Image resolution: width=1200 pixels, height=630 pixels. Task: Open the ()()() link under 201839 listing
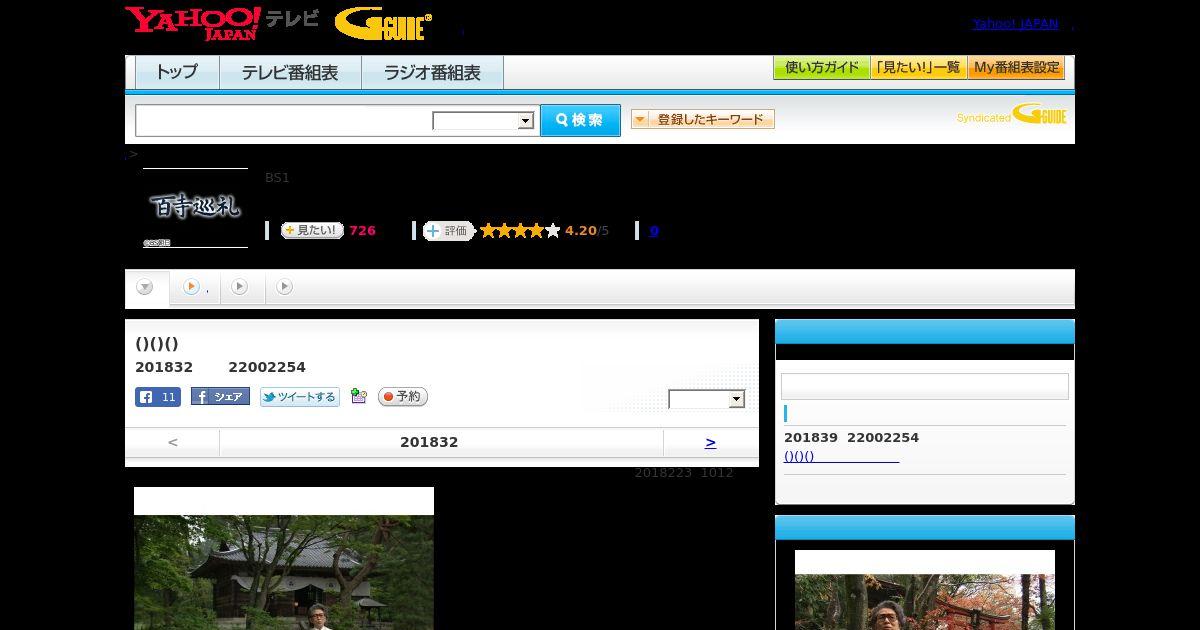click(x=841, y=456)
